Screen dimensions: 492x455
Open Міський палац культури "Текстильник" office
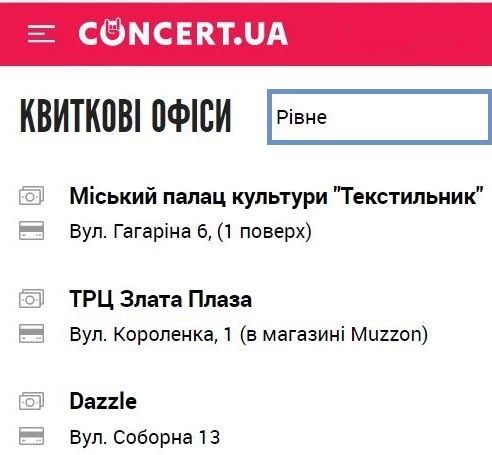click(276, 196)
